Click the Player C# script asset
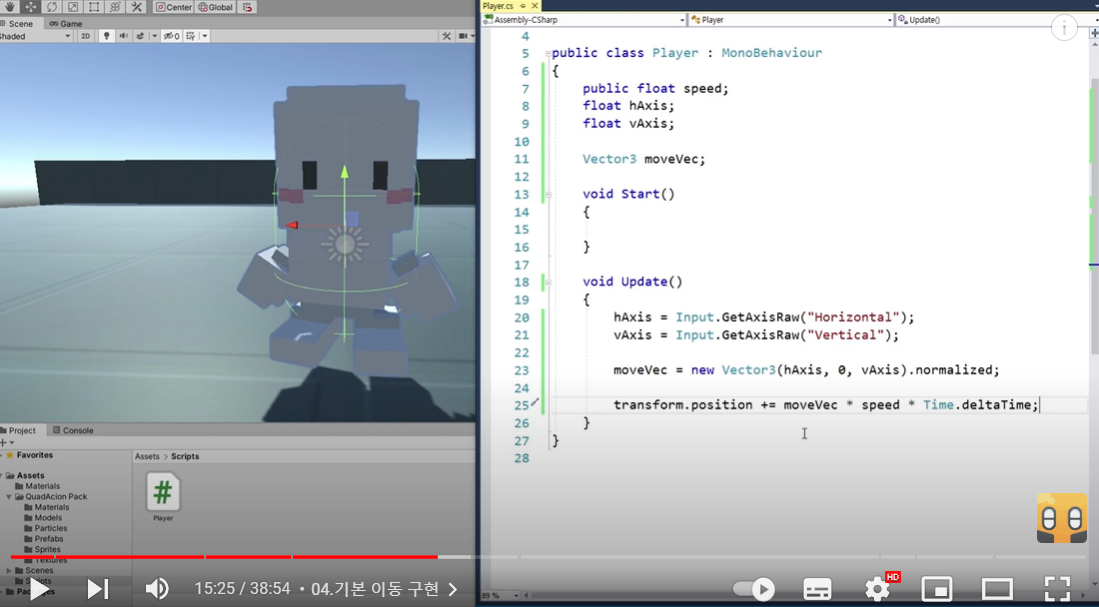This screenshot has width=1099, height=607. coord(163,497)
